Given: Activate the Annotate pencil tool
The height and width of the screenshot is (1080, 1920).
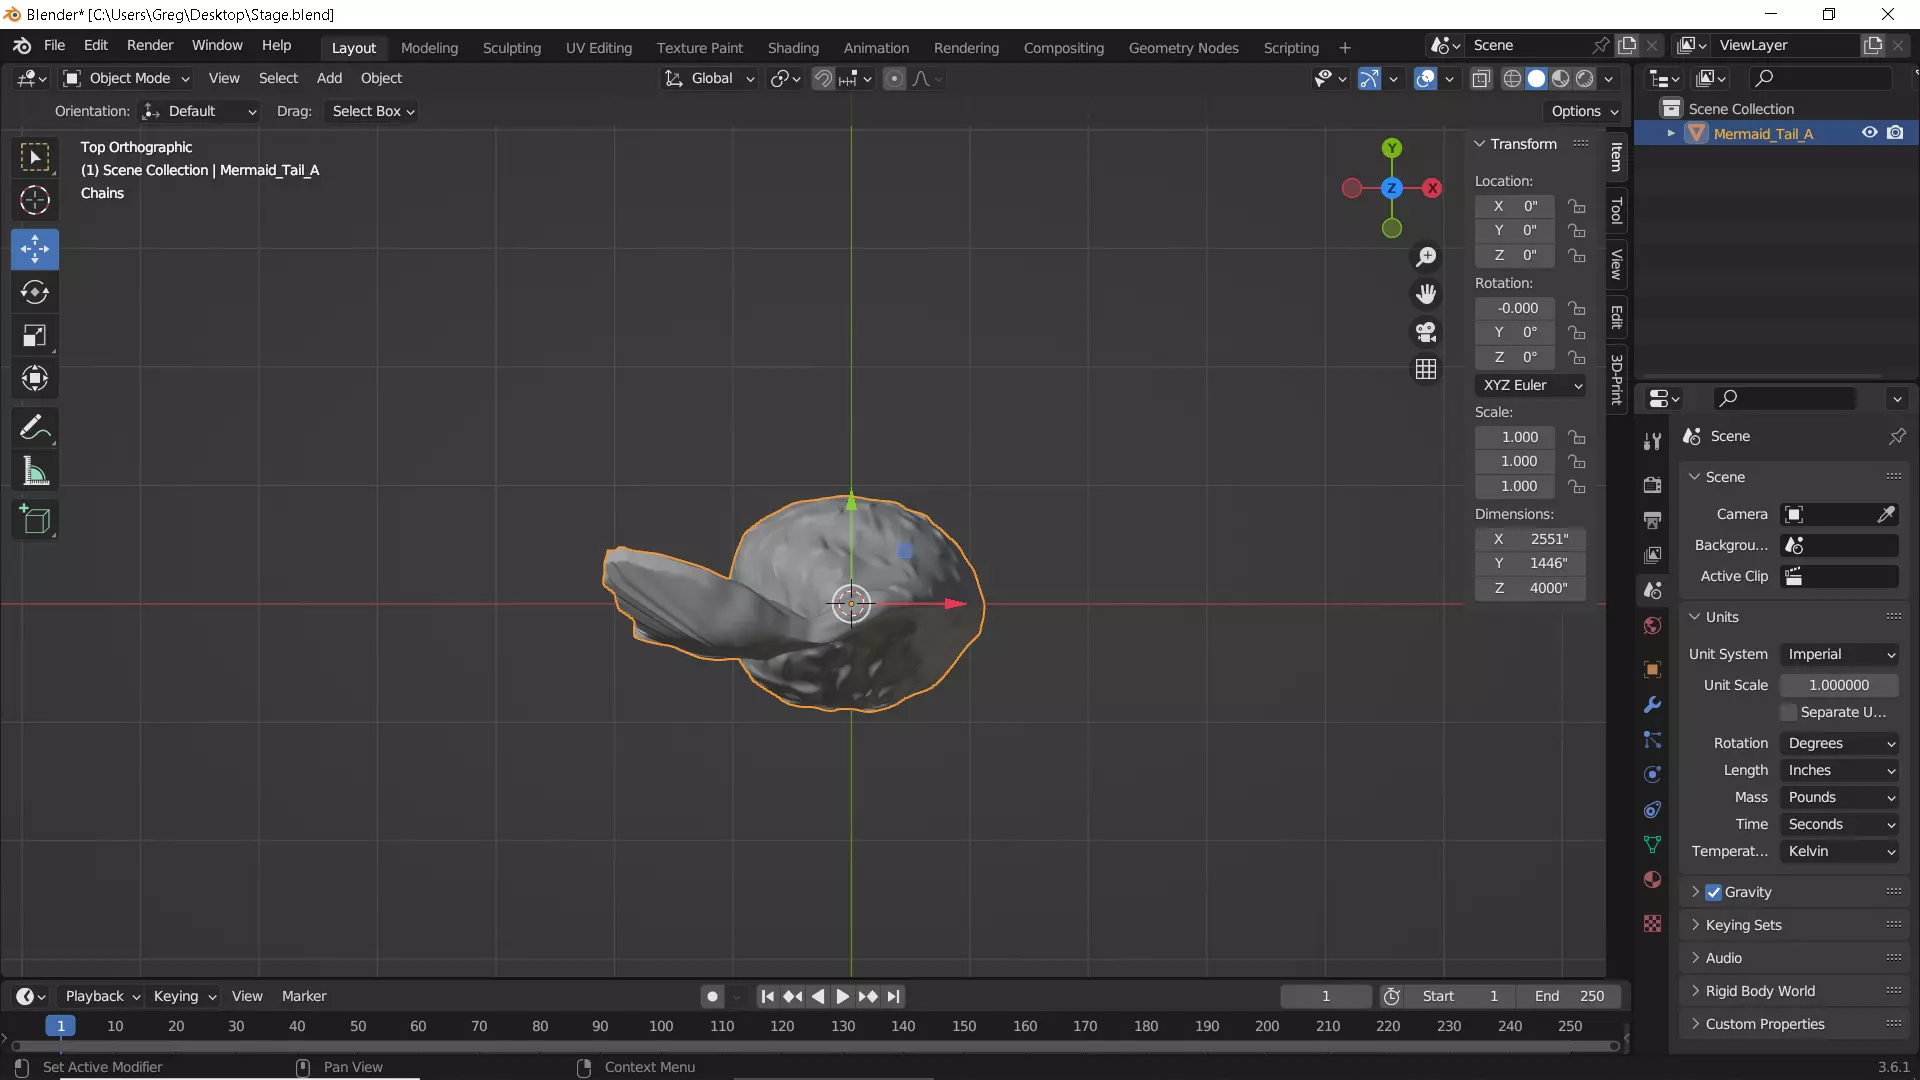Looking at the screenshot, I should [x=35, y=428].
